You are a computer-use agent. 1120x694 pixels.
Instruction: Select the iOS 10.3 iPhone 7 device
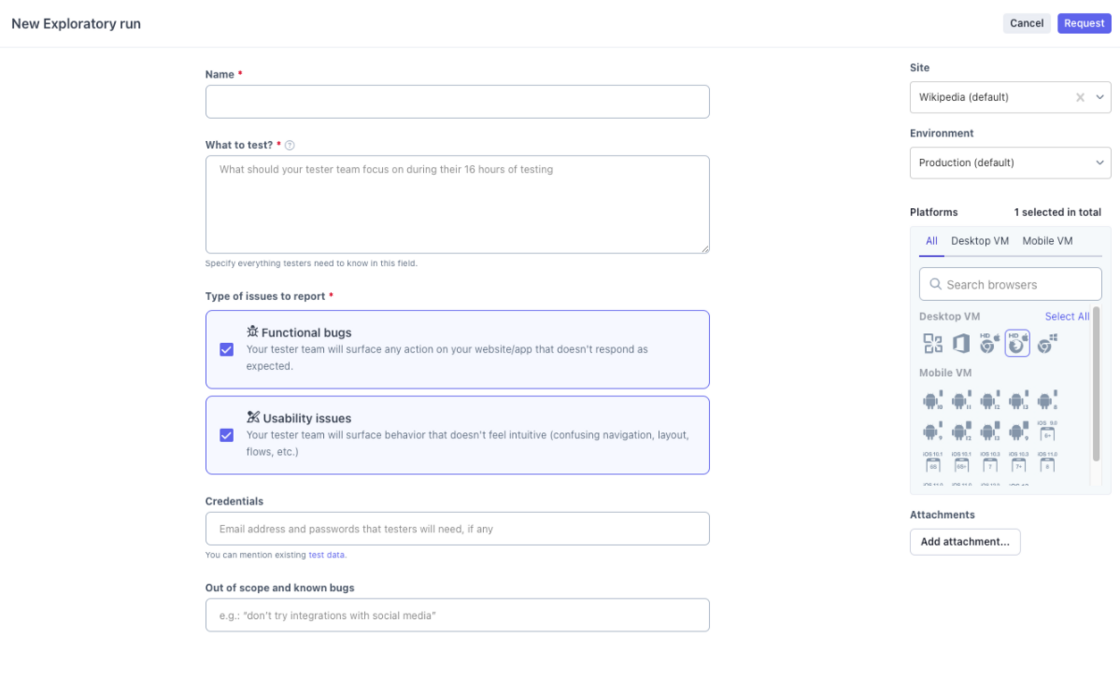(x=989, y=463)
